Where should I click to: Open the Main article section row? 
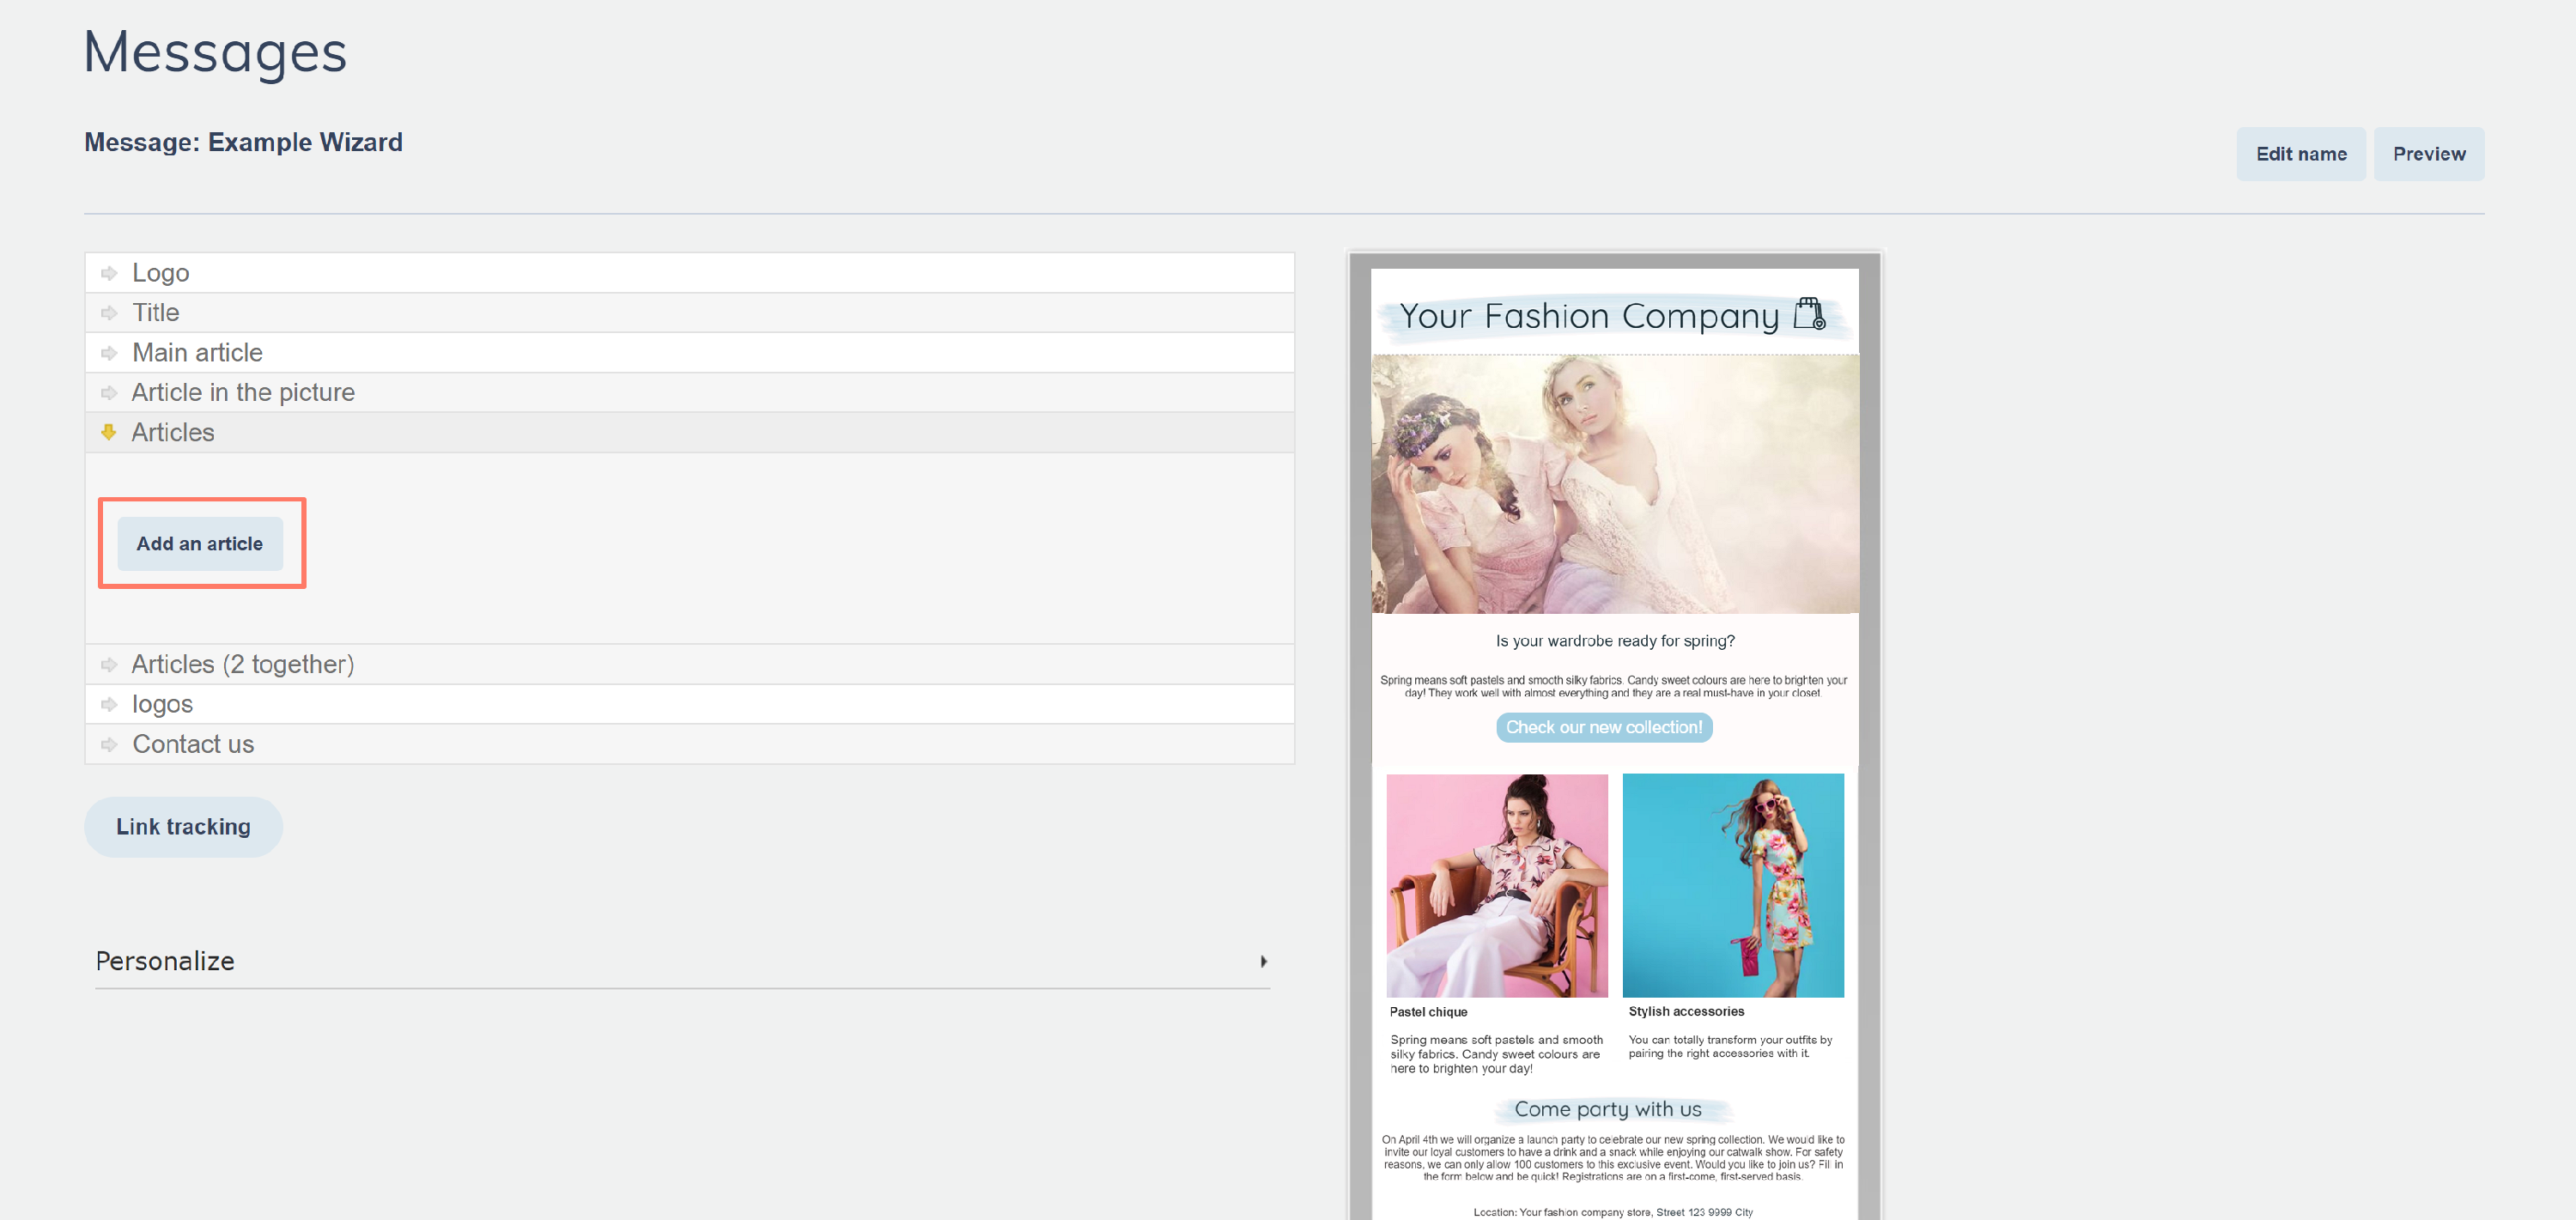tap(197, 353)
